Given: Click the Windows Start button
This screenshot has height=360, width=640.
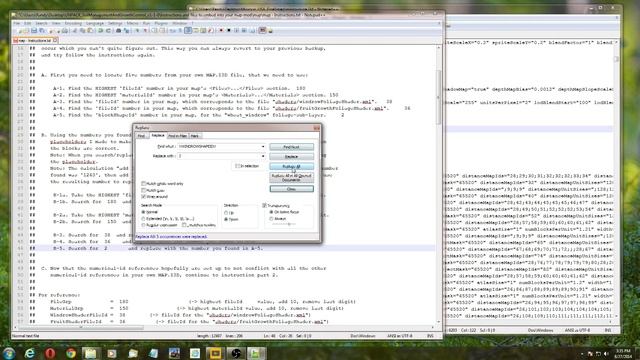Looking at the screenshot, I should point(8,353).
